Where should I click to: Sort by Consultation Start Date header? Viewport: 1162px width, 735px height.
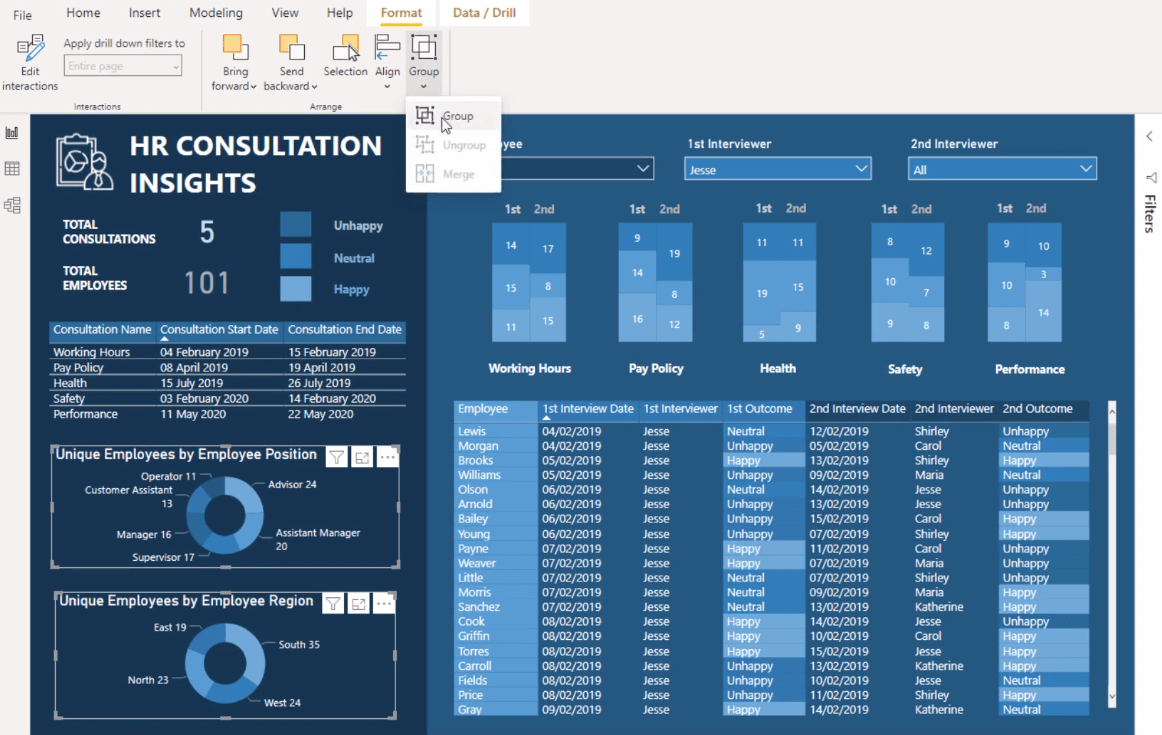[x=219, y=330]
